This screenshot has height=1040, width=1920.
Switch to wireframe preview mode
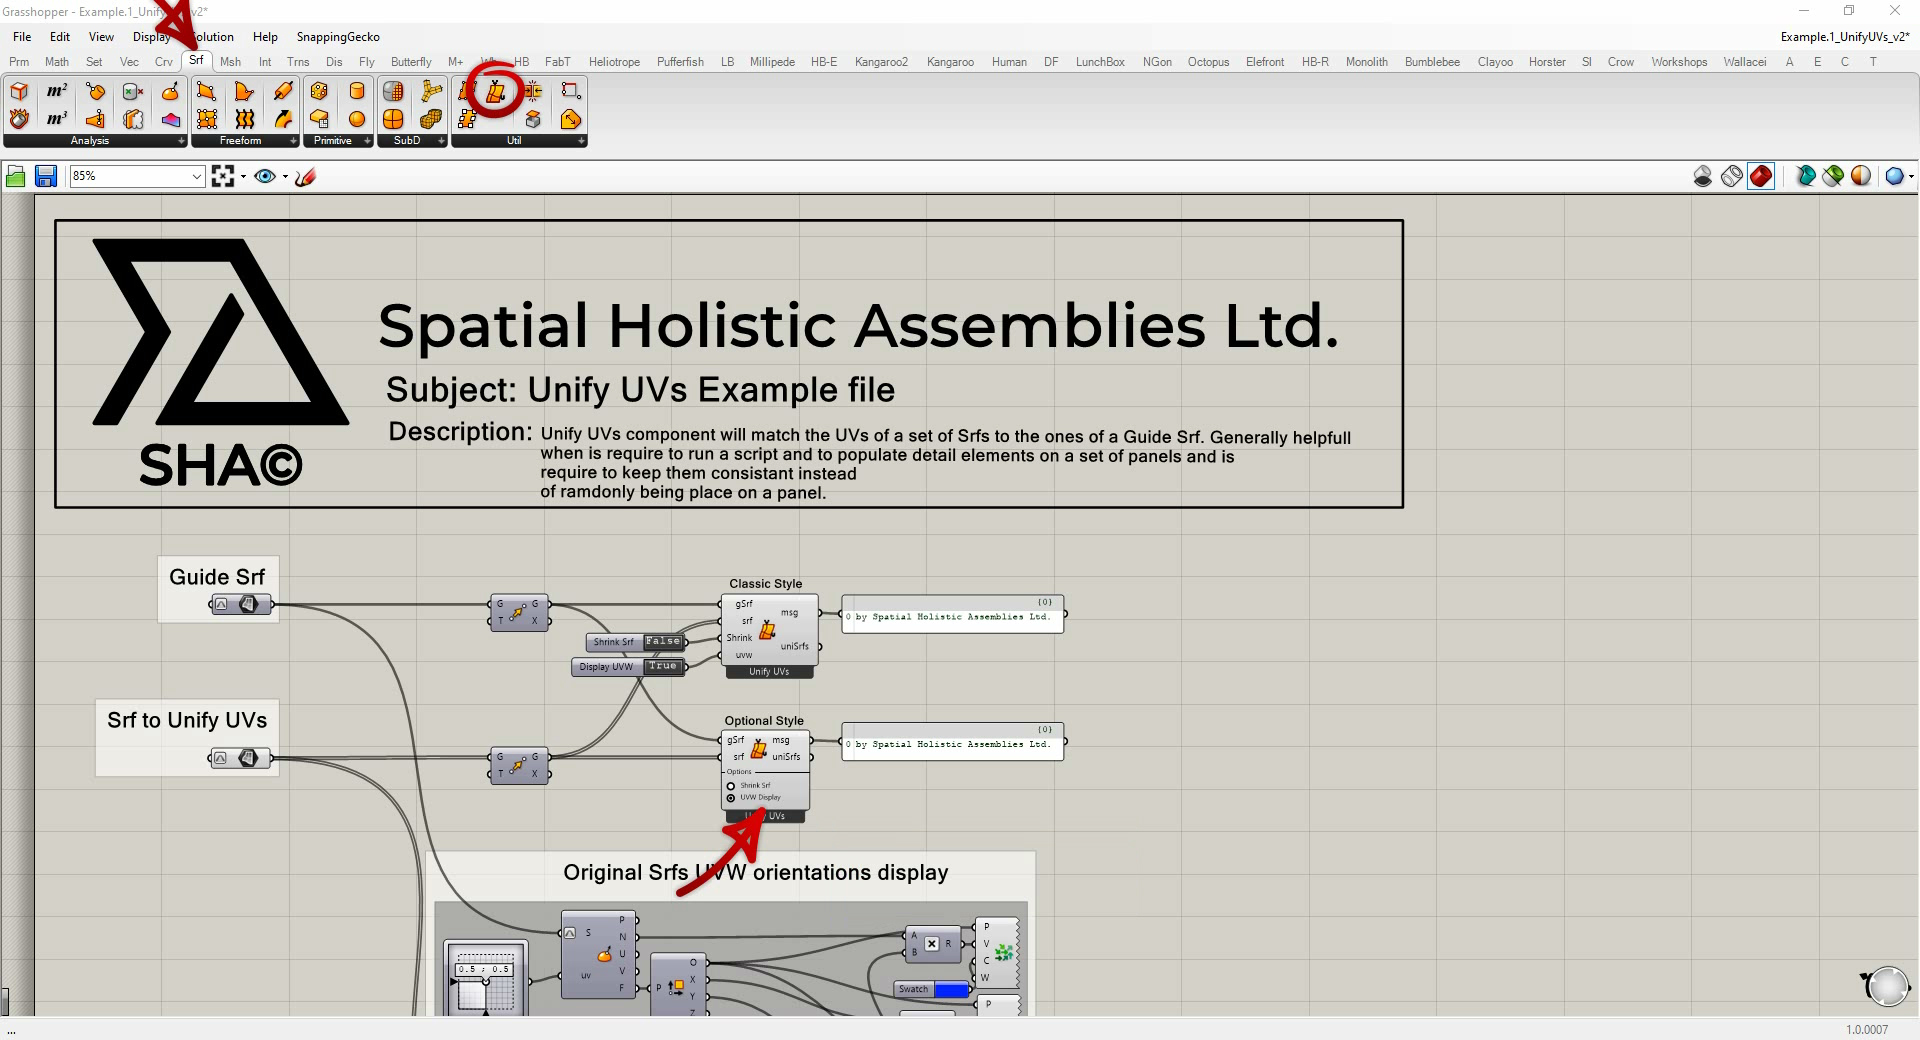point(1732,176)
